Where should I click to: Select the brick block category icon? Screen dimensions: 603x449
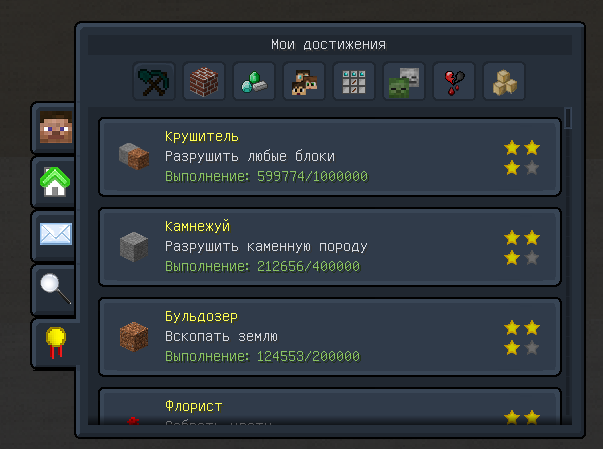click(204, 81)
